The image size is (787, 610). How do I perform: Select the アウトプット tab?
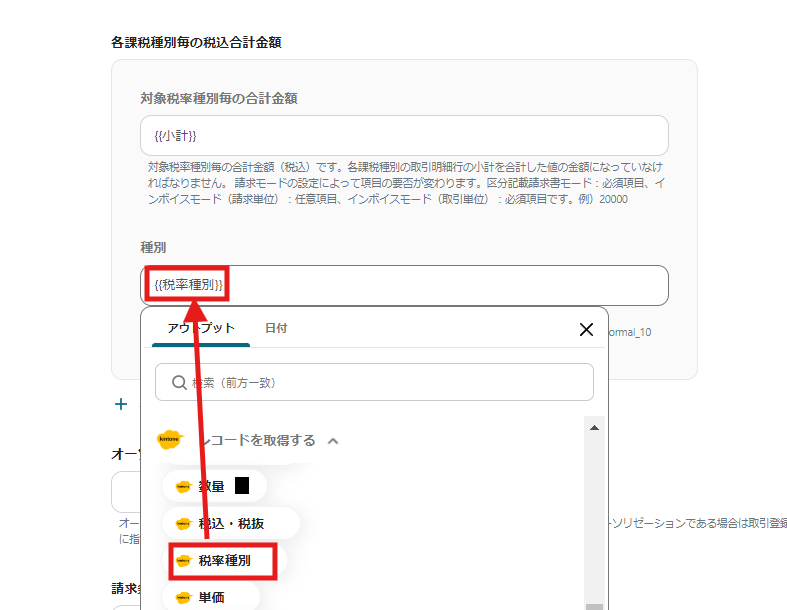pos(201,328)
